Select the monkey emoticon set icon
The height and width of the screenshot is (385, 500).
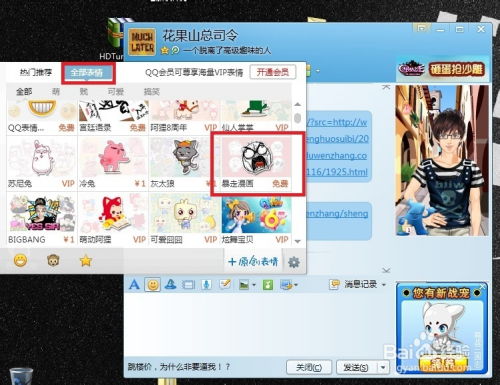point(53,260)
